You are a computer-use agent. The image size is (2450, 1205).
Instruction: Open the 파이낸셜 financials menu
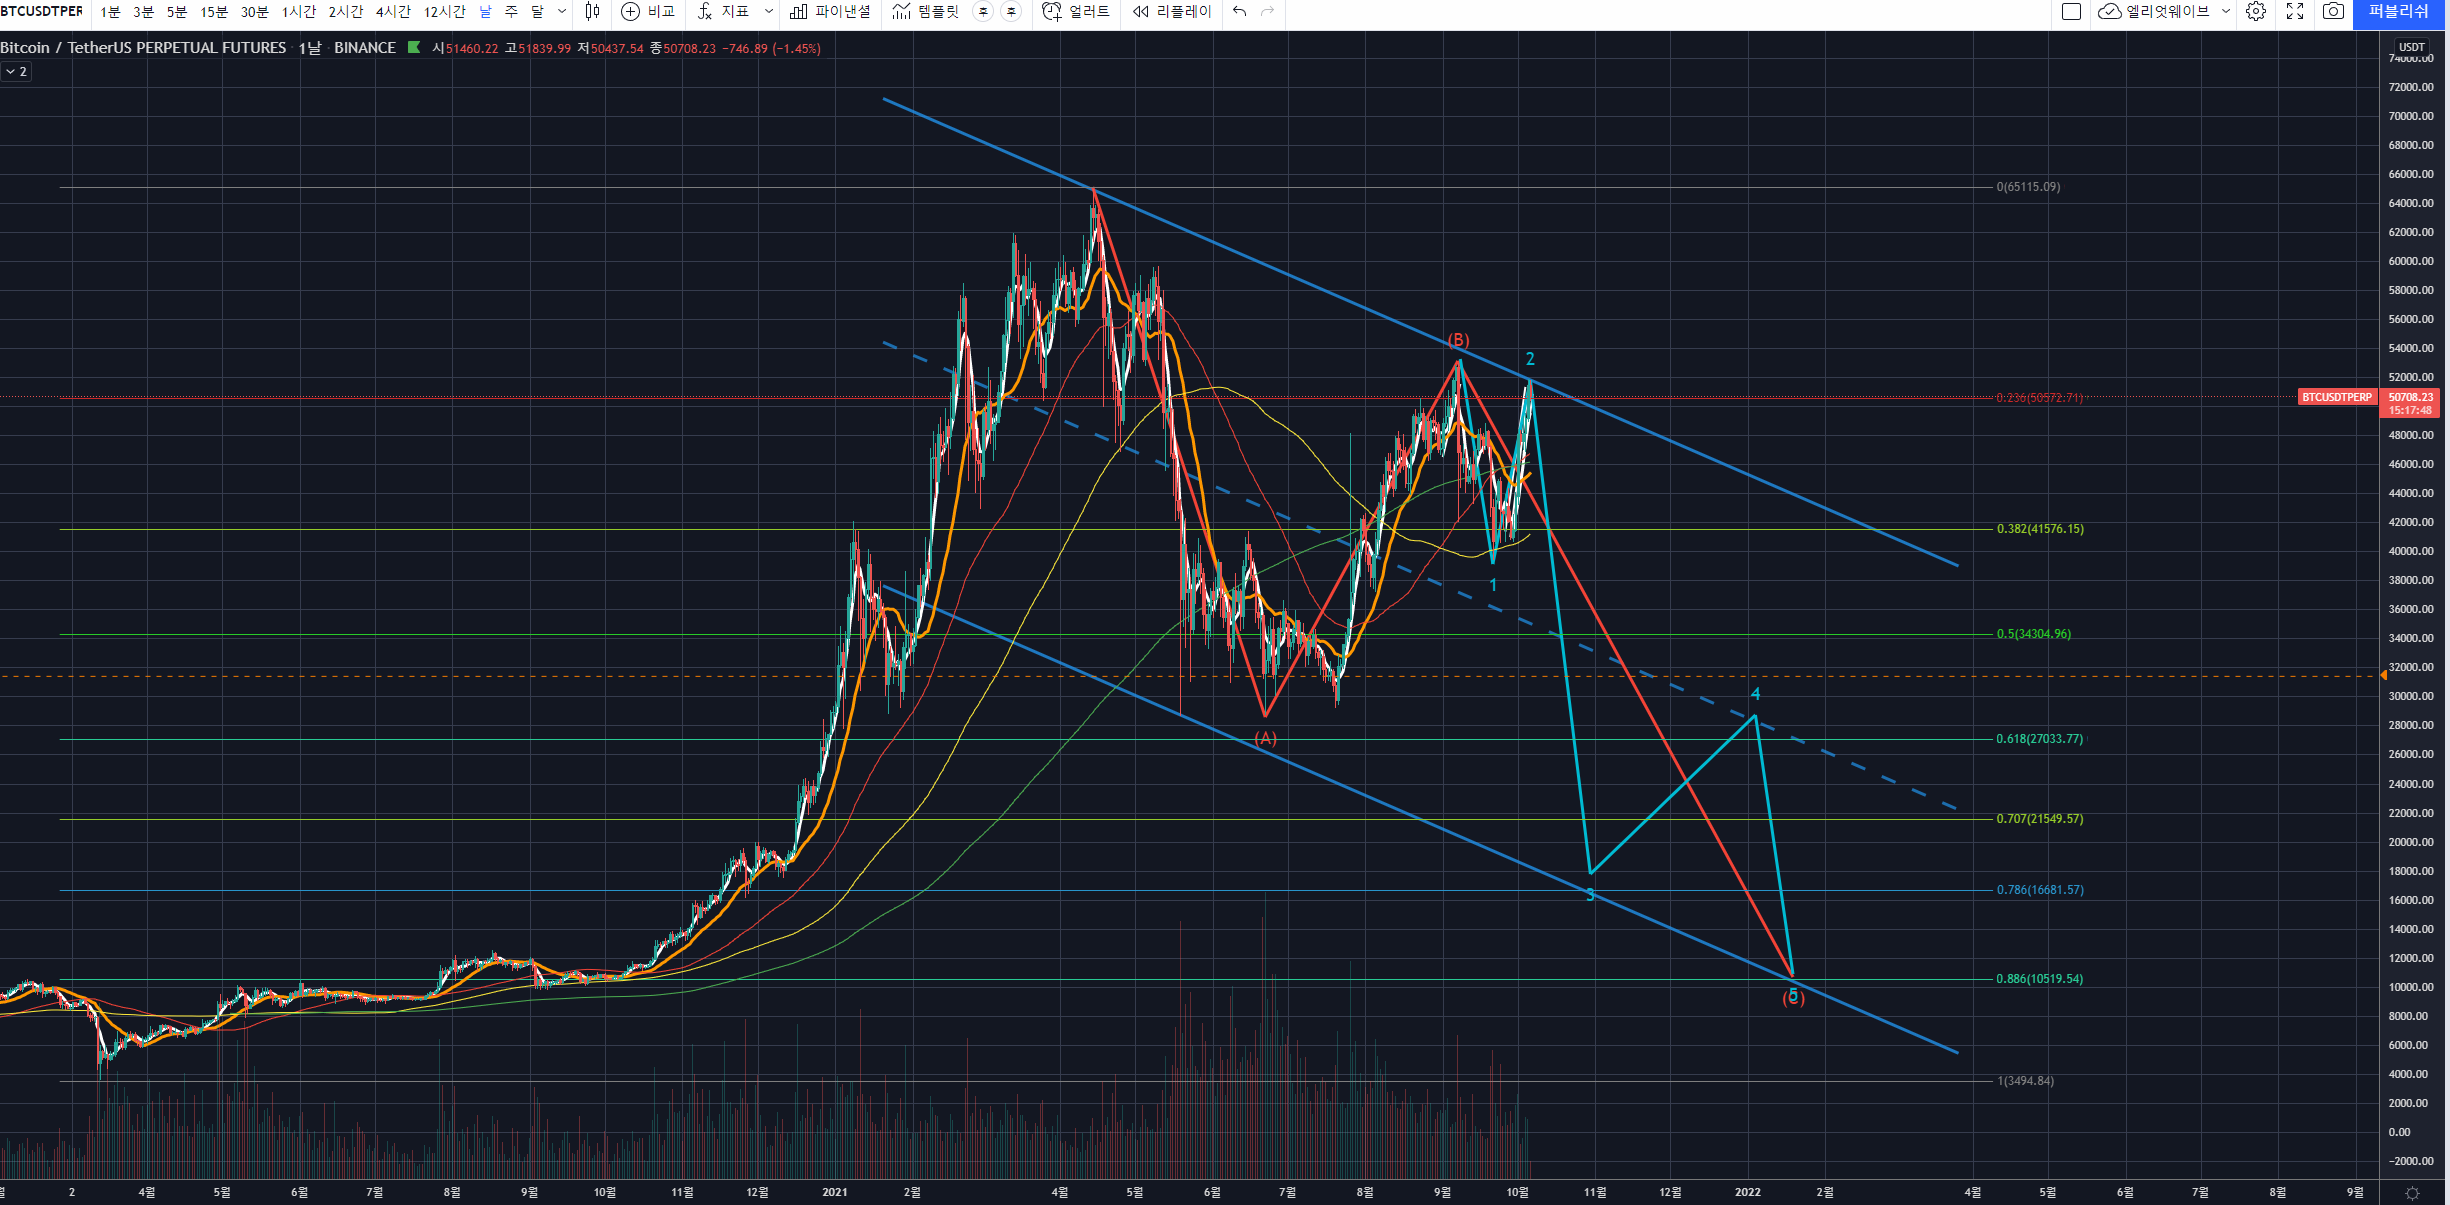pyautogui.click(x=830, y=12)
